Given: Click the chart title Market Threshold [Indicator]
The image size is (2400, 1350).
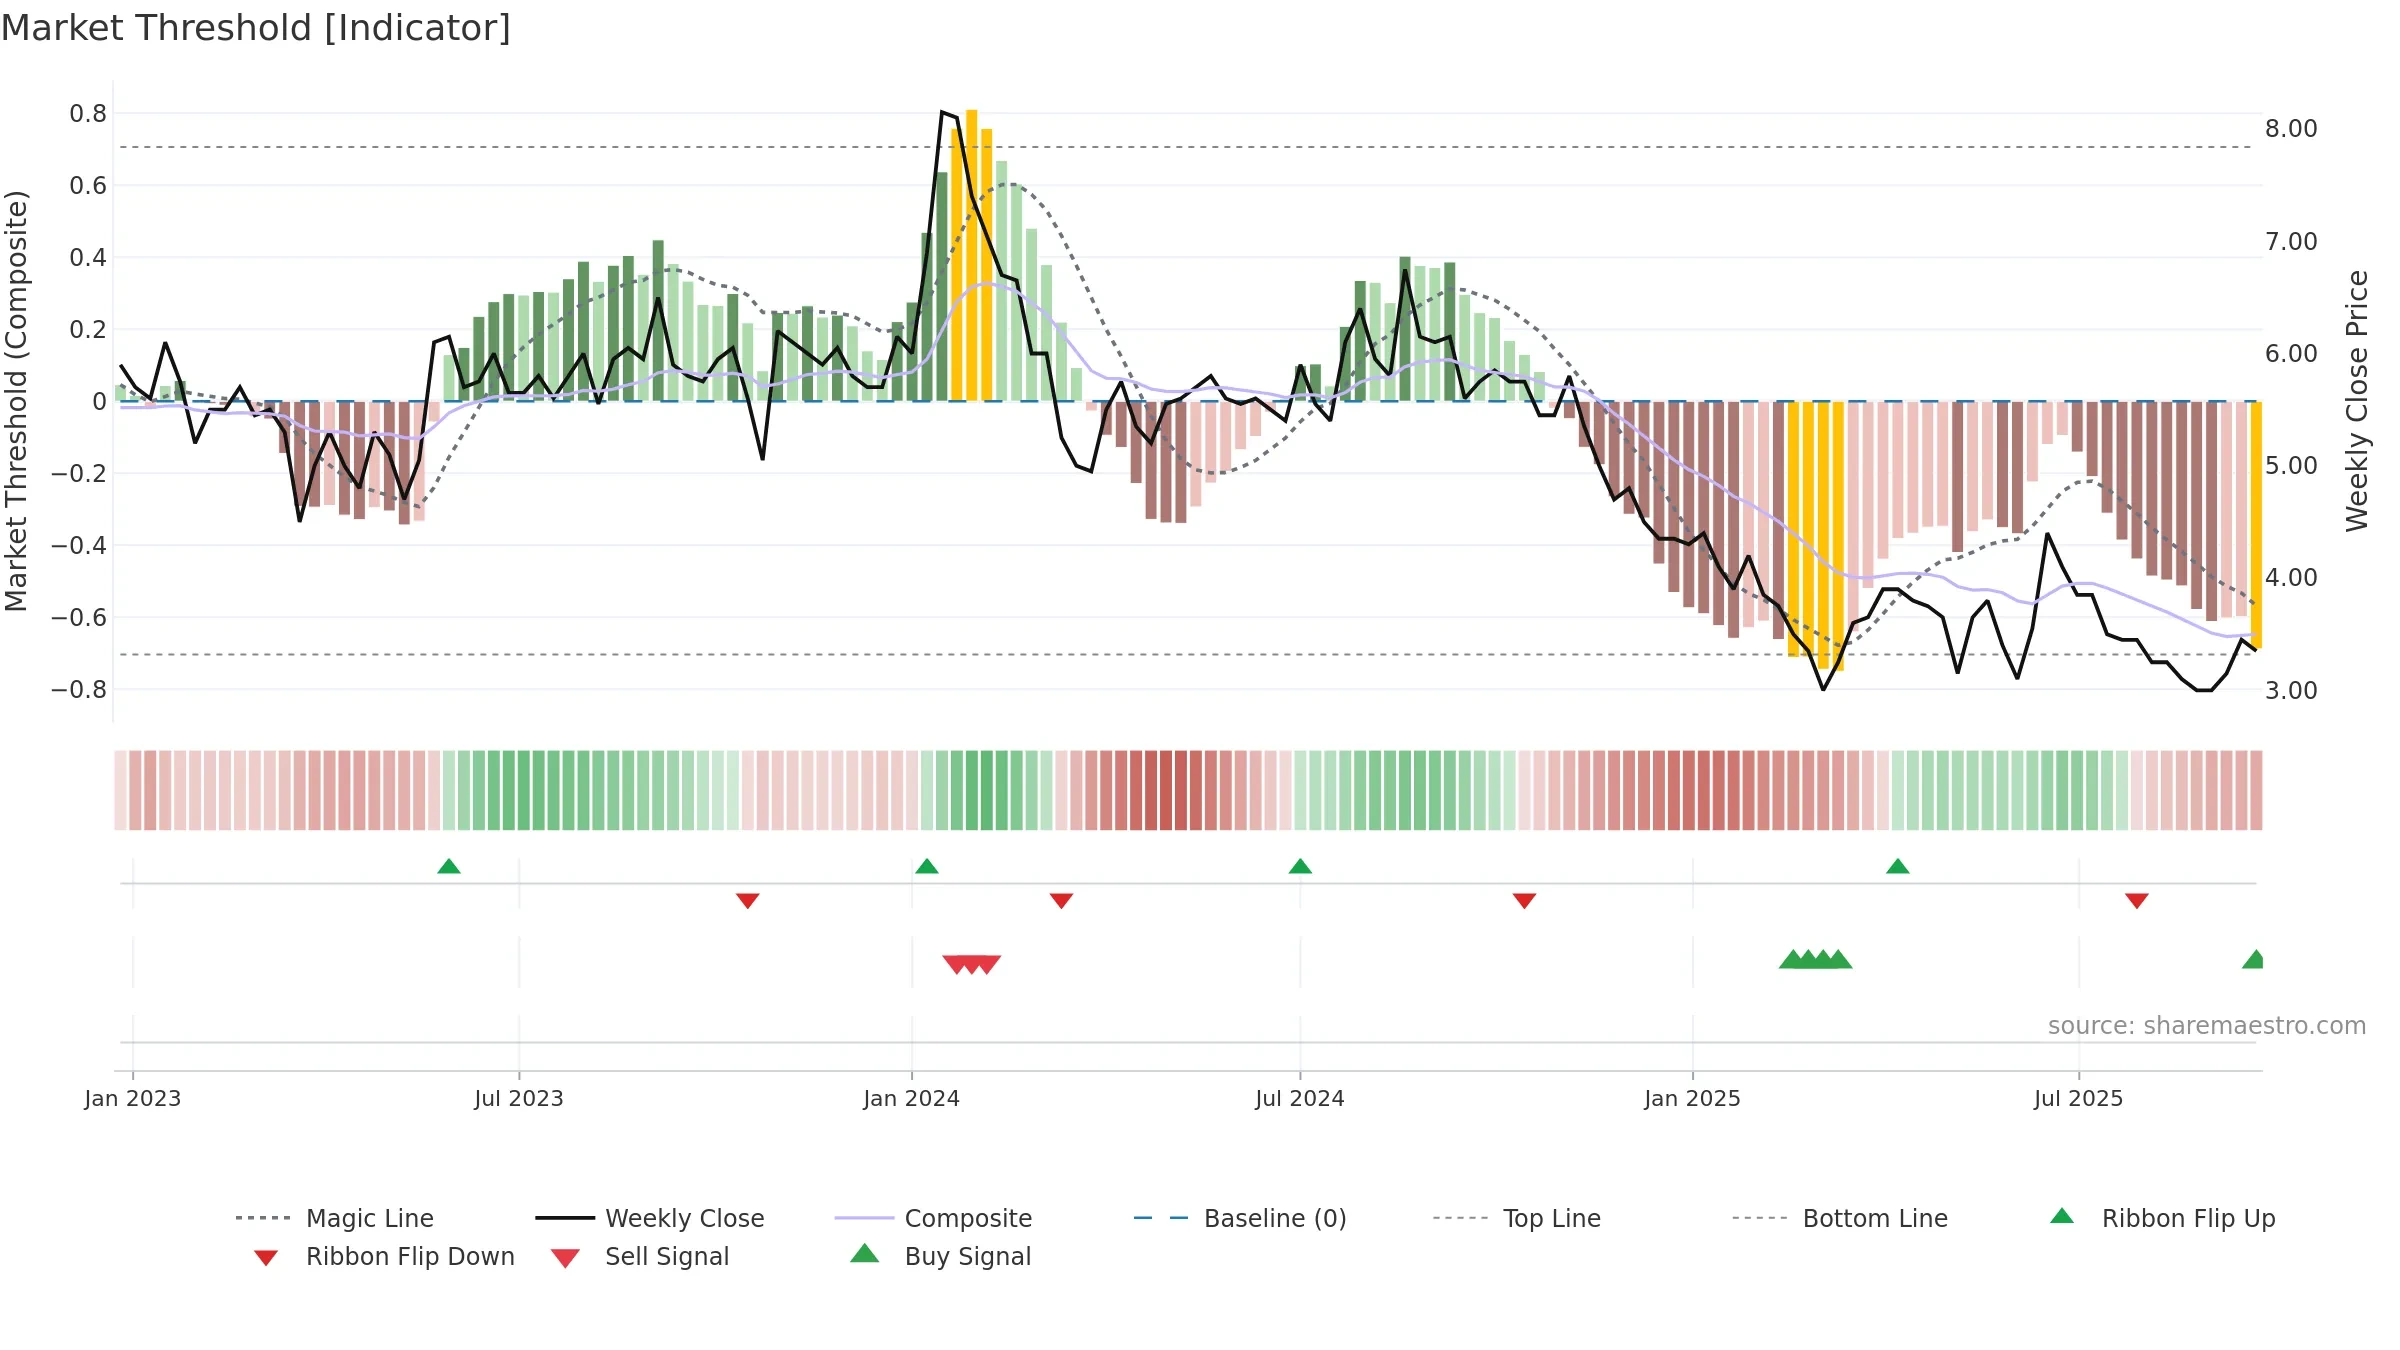Looking at the screenshot, I should tap(256, 28).
